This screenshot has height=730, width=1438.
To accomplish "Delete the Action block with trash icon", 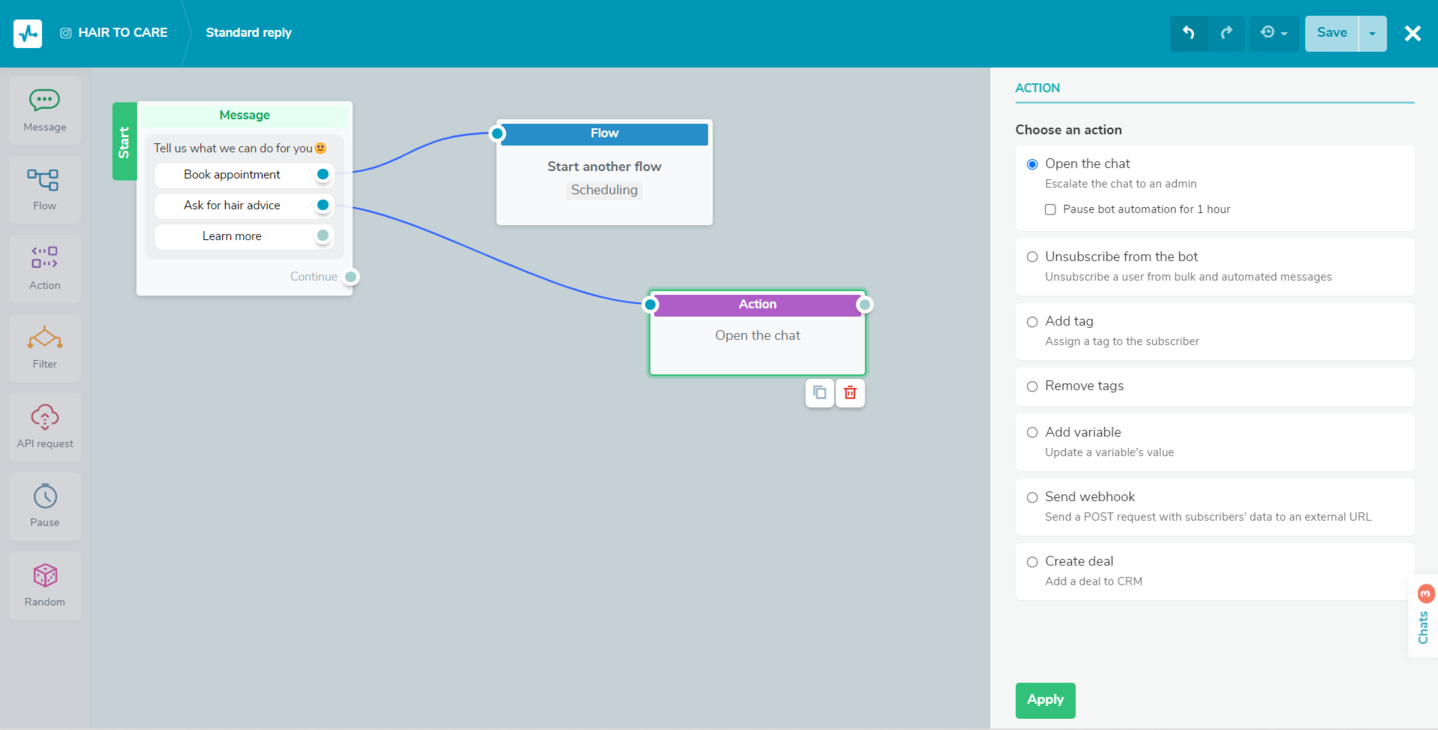I will [x=850, y=393].
